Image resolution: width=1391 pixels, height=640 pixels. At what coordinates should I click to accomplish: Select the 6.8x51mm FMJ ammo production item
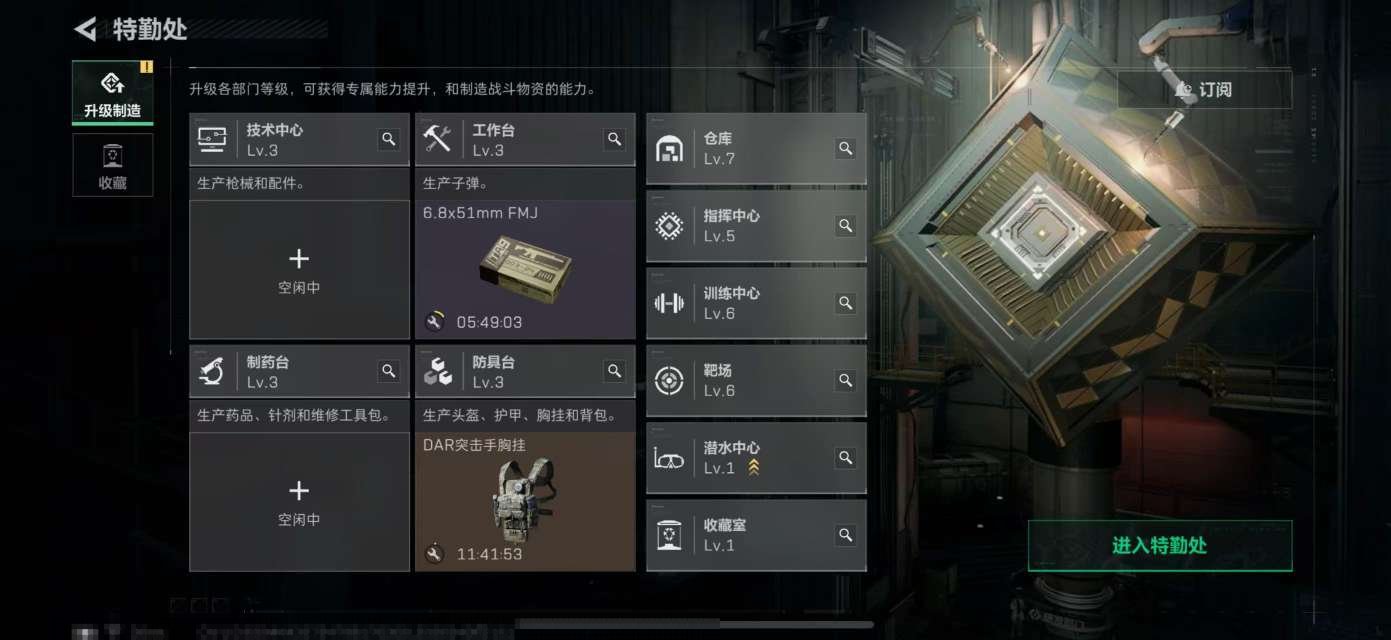(525, 270)
